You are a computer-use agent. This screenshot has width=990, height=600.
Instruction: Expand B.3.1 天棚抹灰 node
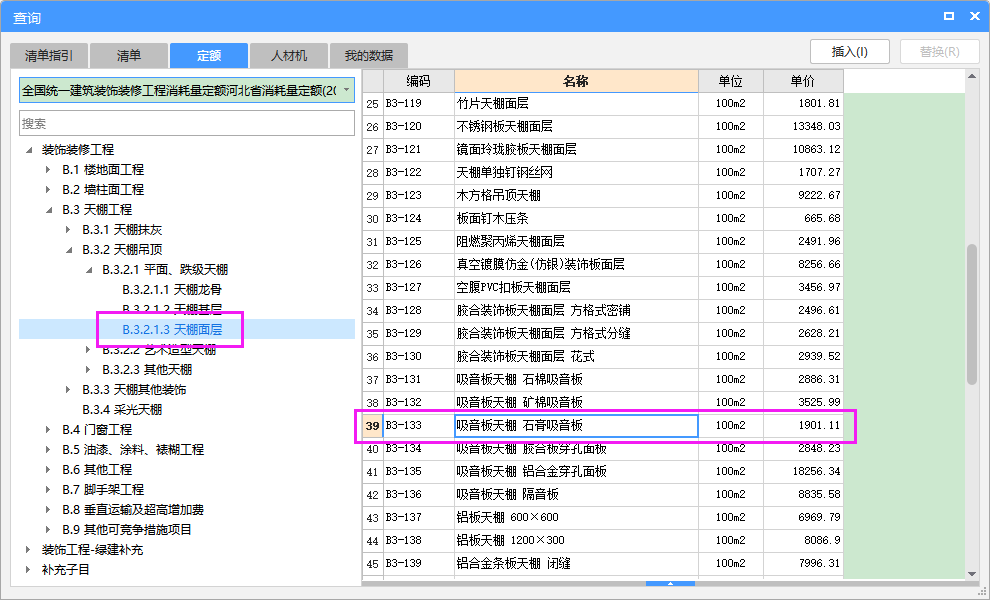68,230
